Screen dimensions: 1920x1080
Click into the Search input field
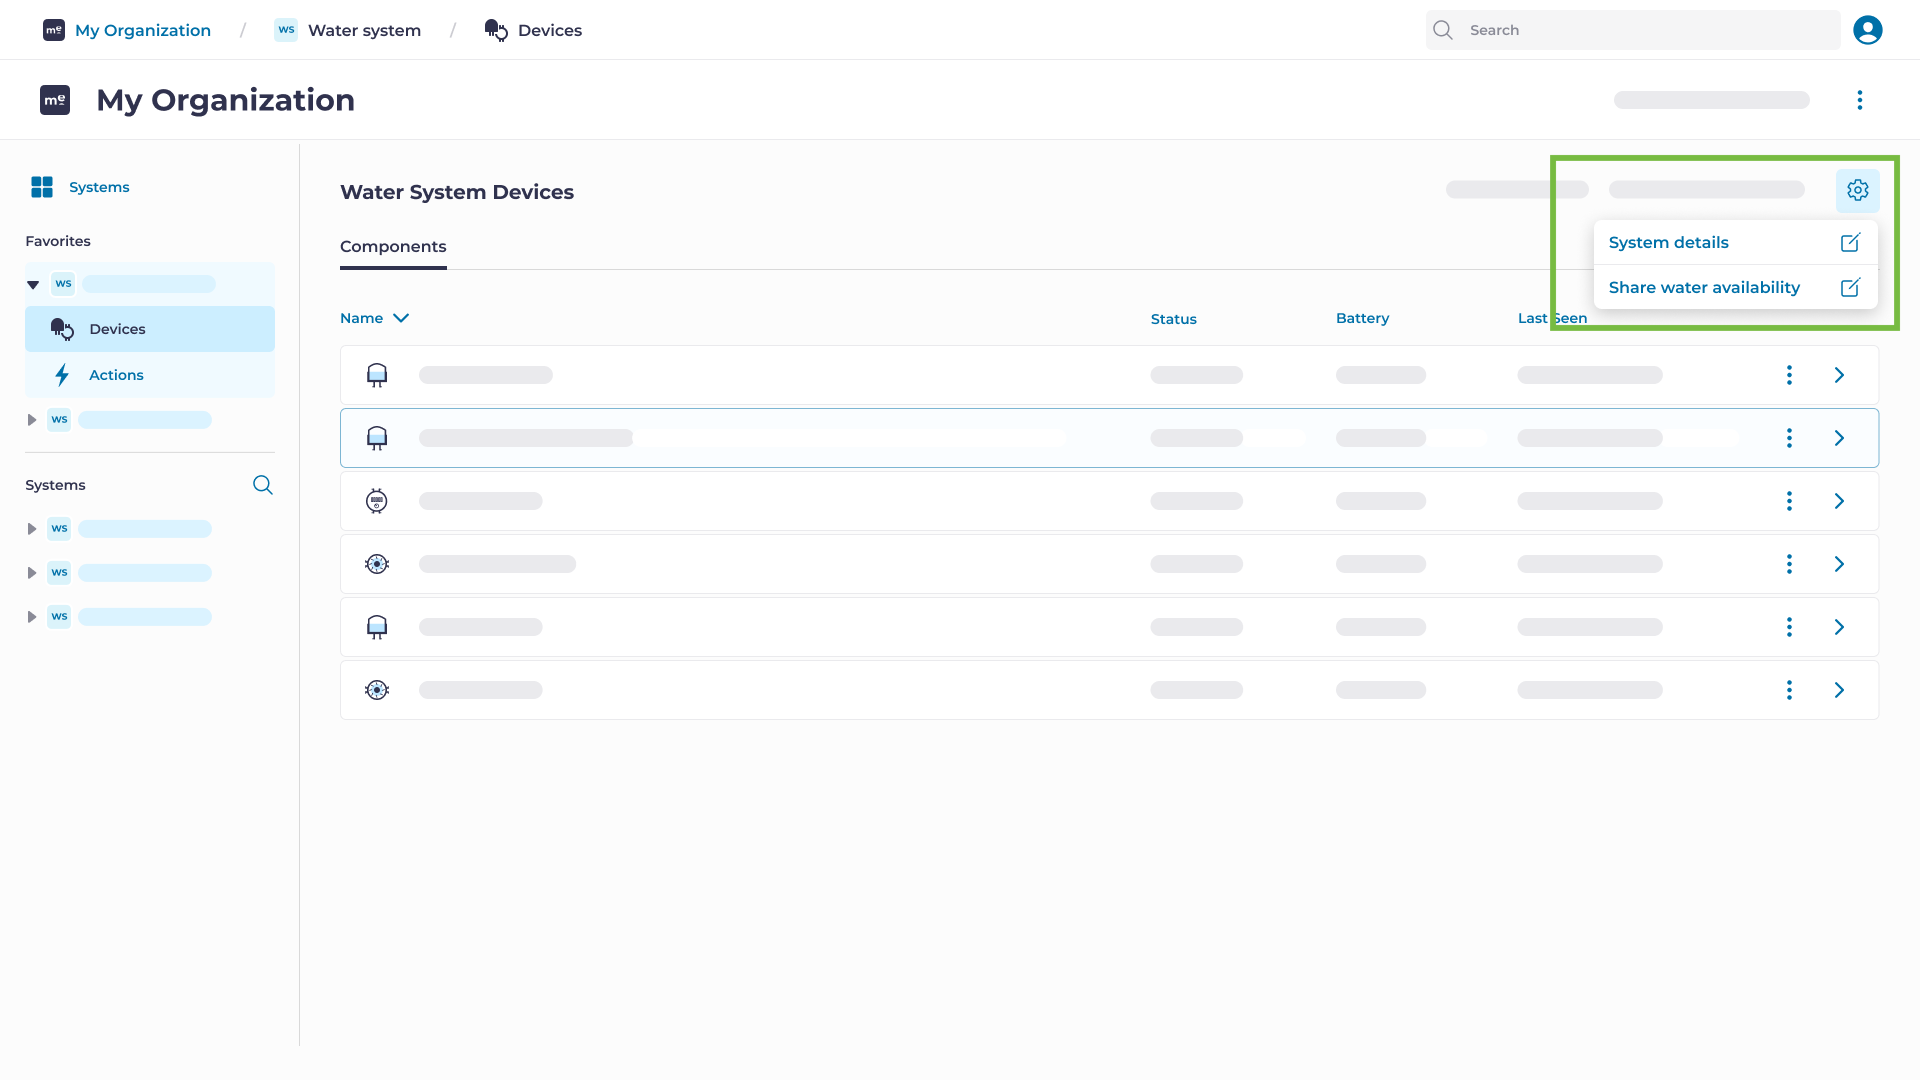1633,30
